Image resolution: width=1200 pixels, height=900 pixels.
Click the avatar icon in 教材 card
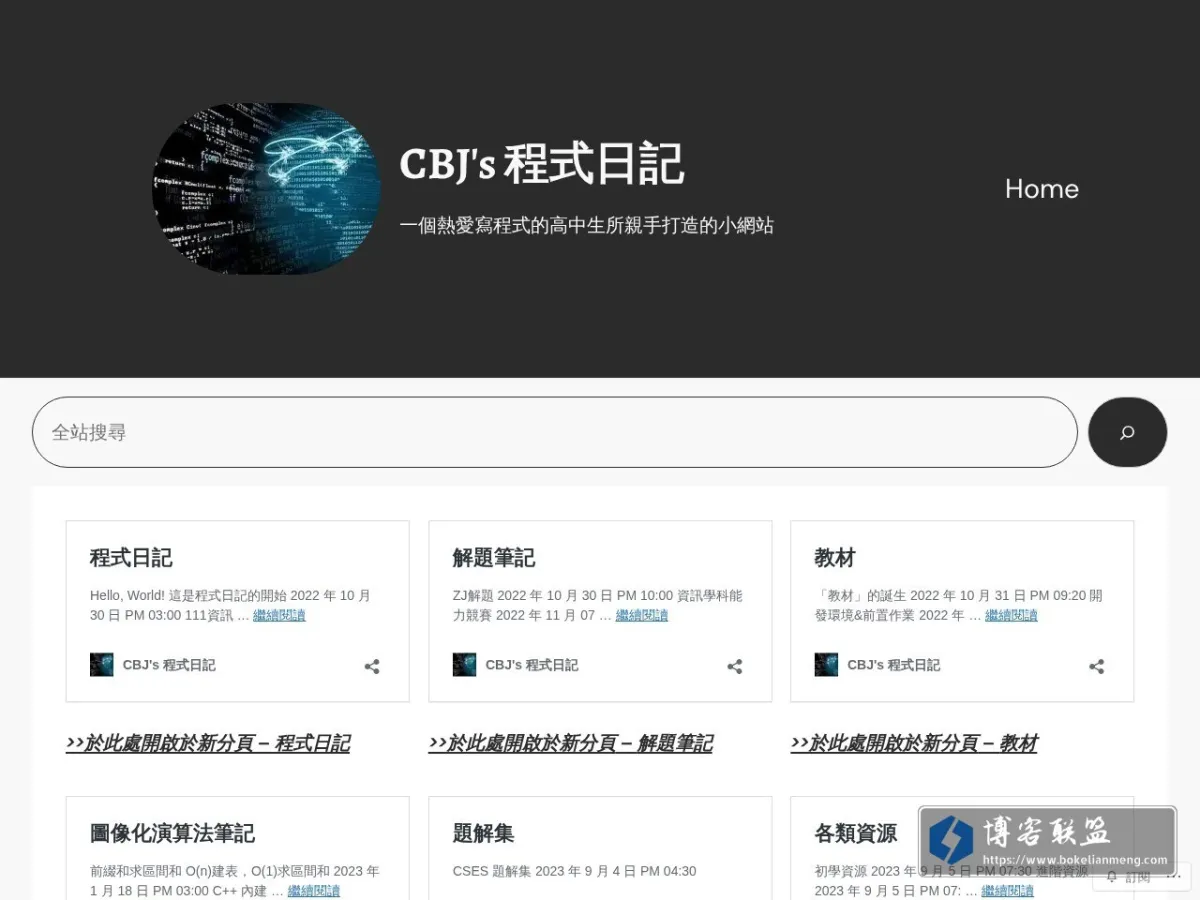click(826, 665)
